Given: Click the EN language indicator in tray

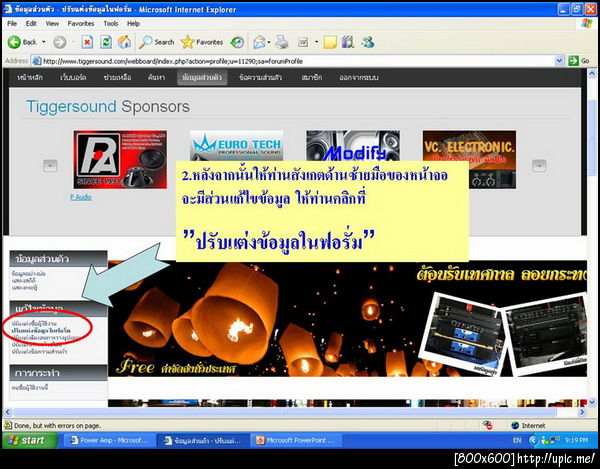Looking at the screenshot, I should point(517,440).
